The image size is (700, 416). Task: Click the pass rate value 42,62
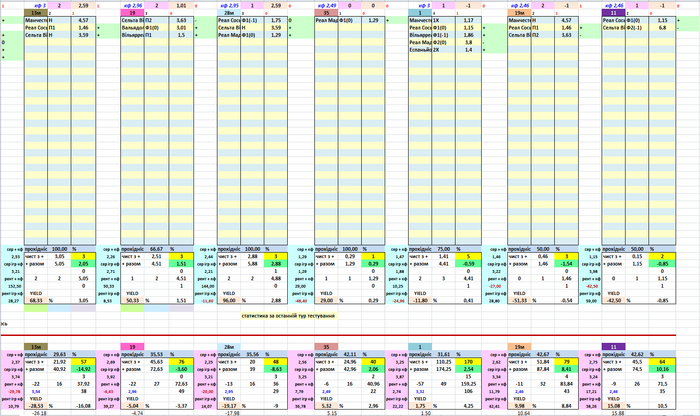click(637, 354)
